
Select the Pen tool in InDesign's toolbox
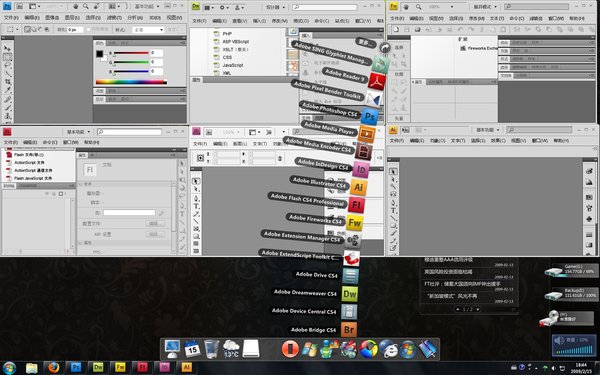click(x=196, y=198)
